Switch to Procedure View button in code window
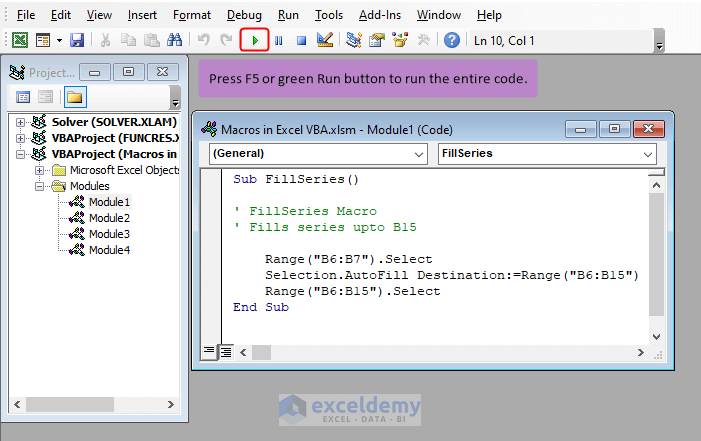The width and height of the screenshot is (701, 441). click(x=209, y=352)
